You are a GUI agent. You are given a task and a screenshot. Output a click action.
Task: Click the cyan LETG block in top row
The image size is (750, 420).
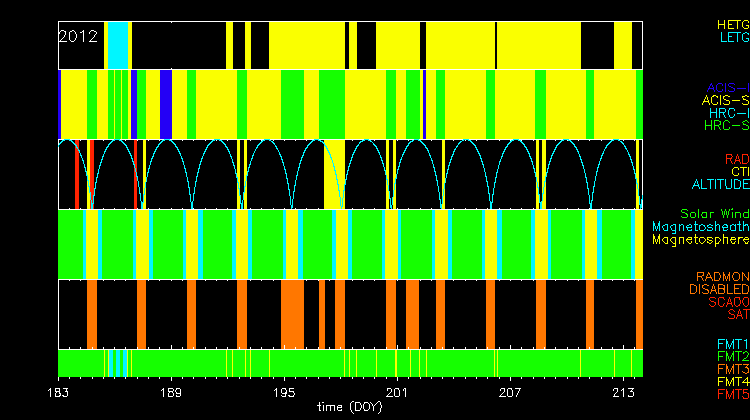(x=117, y=45)
